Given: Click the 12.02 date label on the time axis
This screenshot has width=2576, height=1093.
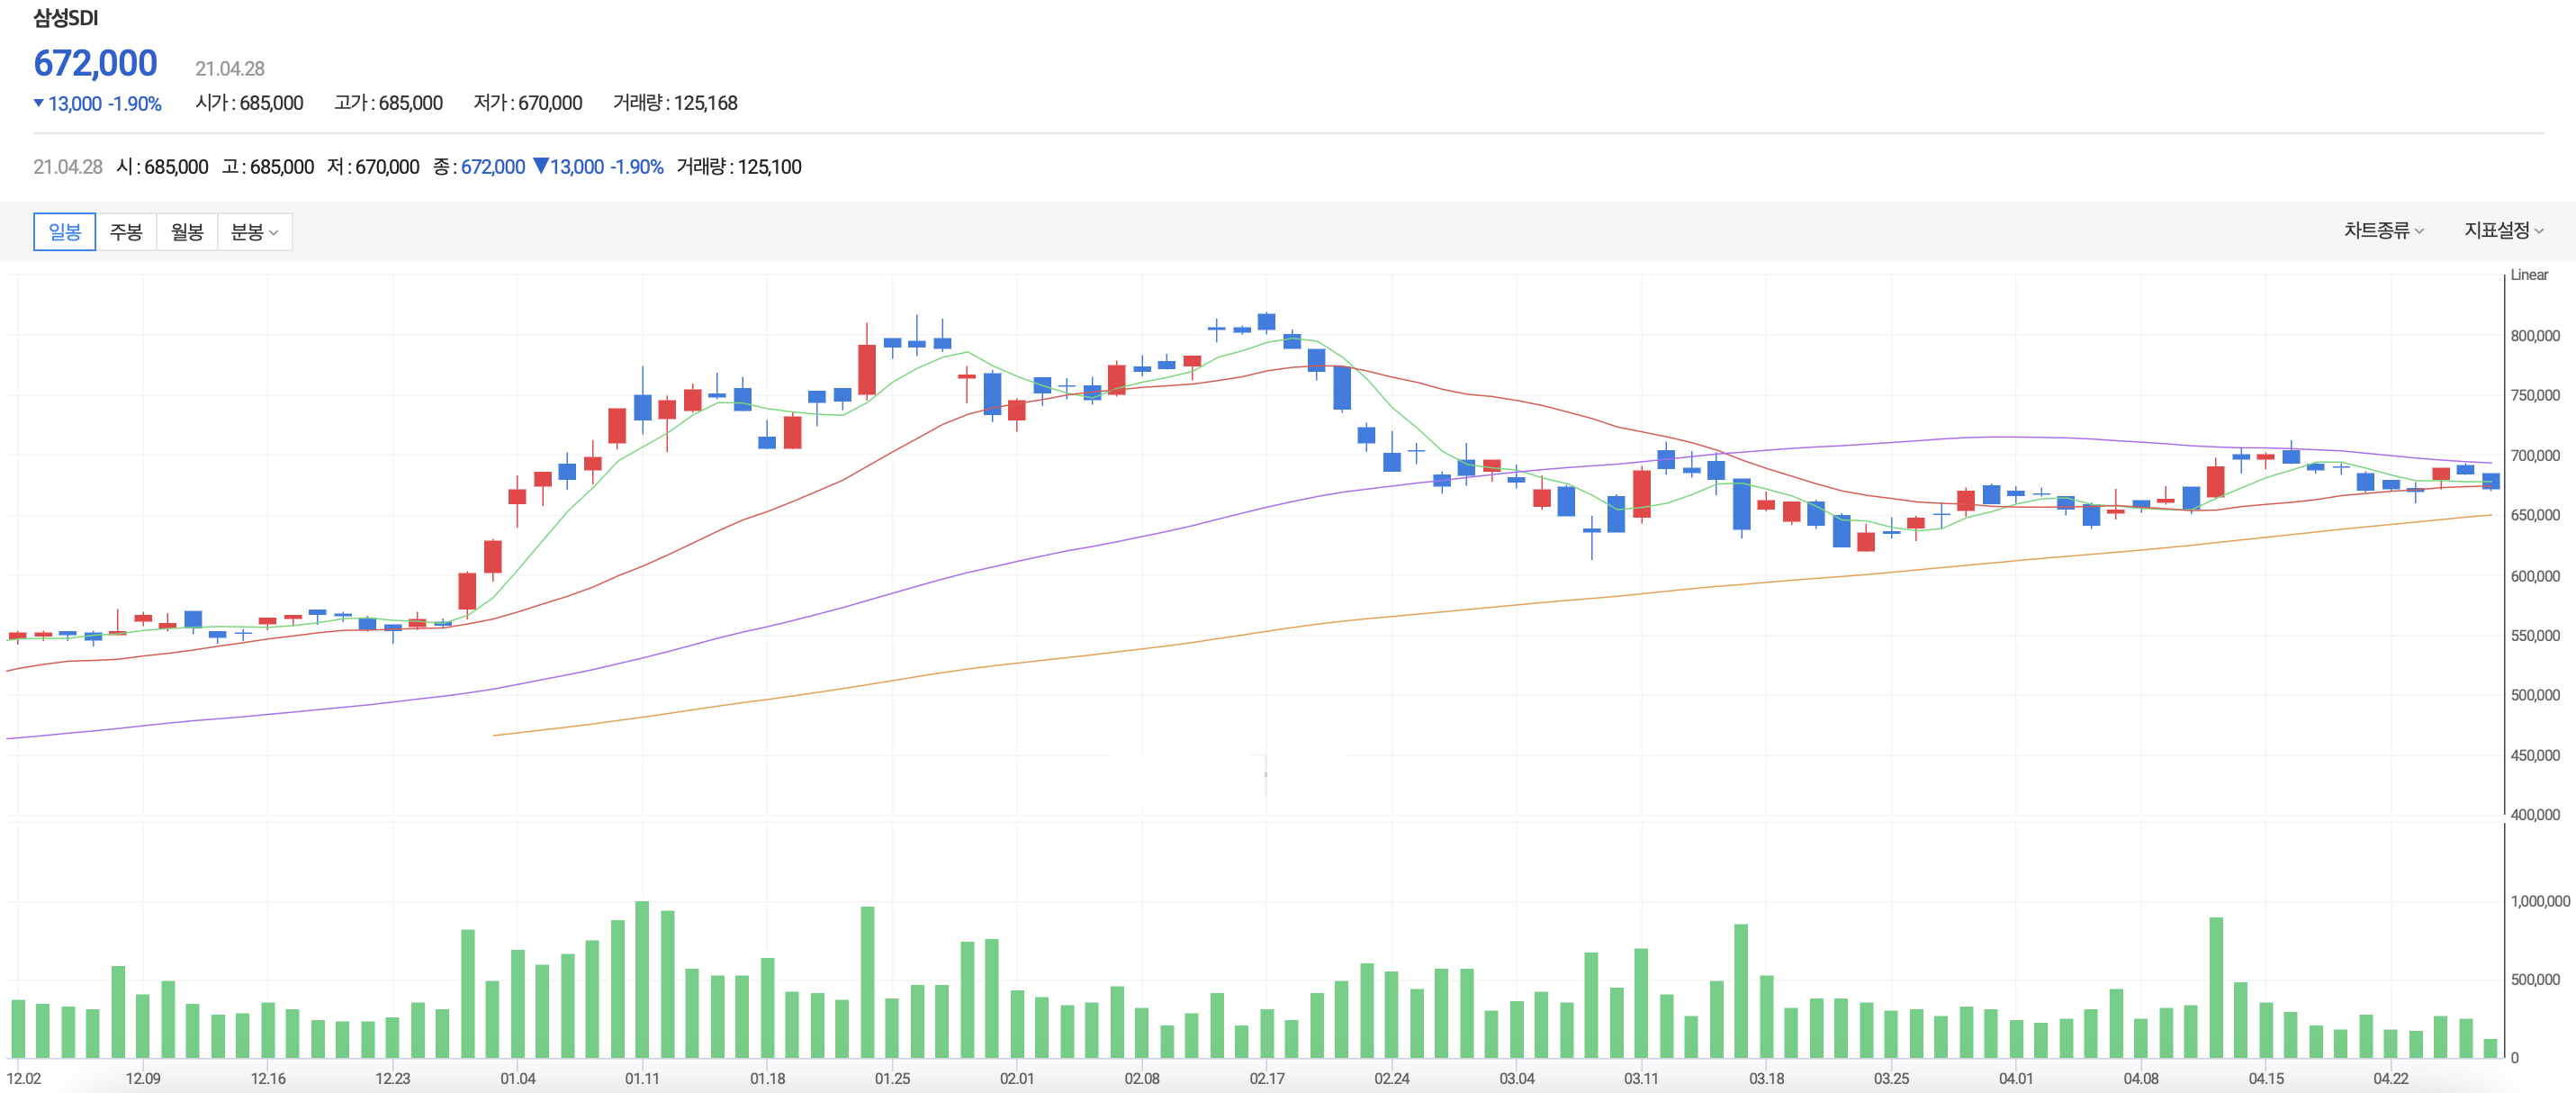Looking at the screenshot, I should (24, 1078).
